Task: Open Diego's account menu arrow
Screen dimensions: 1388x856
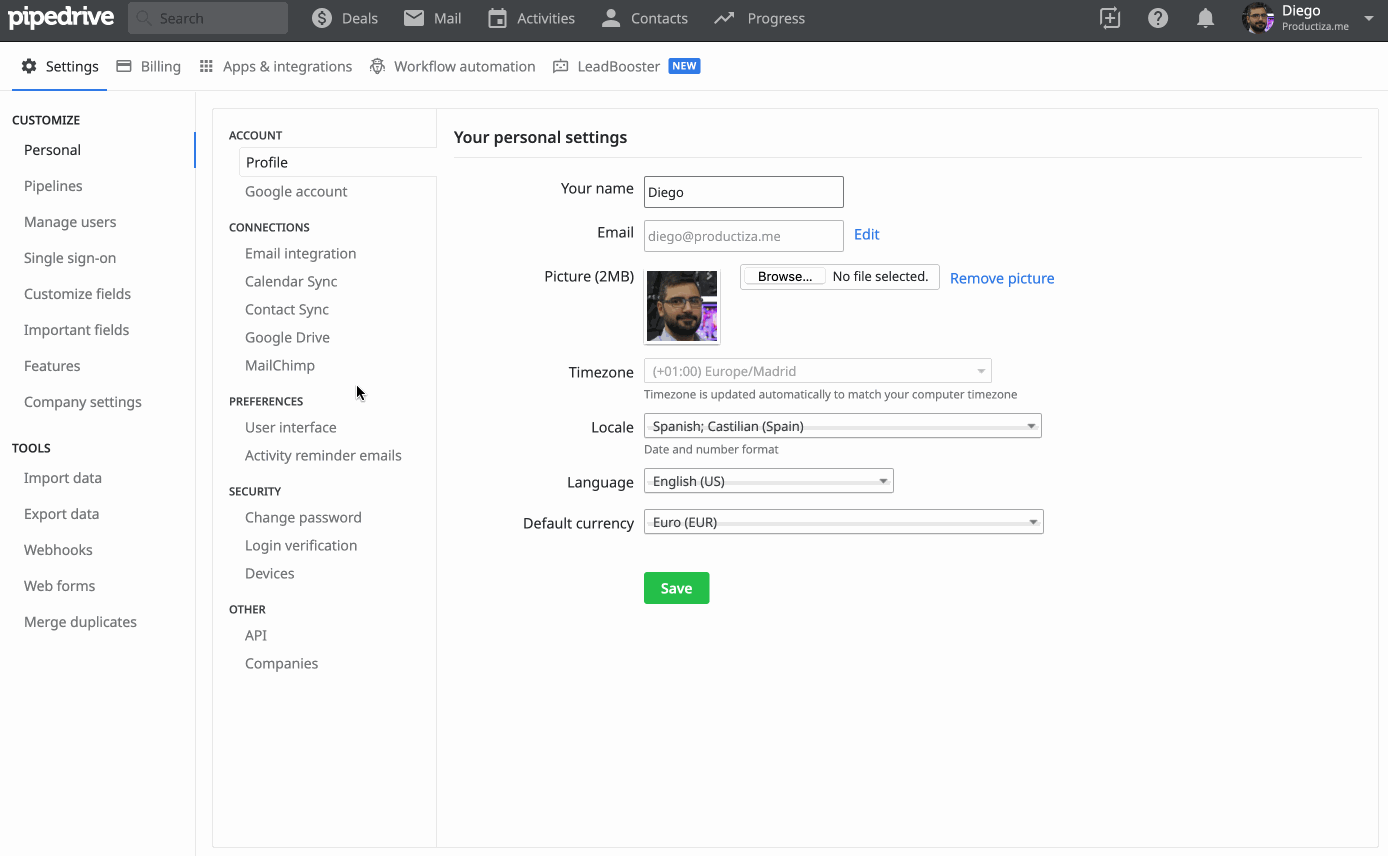Action: point(1369,18)
